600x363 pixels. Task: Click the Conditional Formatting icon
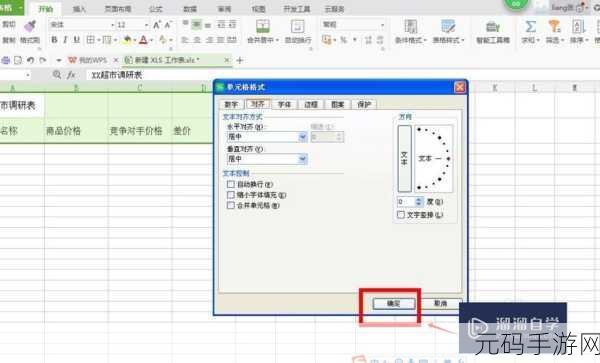coord(411,26)
